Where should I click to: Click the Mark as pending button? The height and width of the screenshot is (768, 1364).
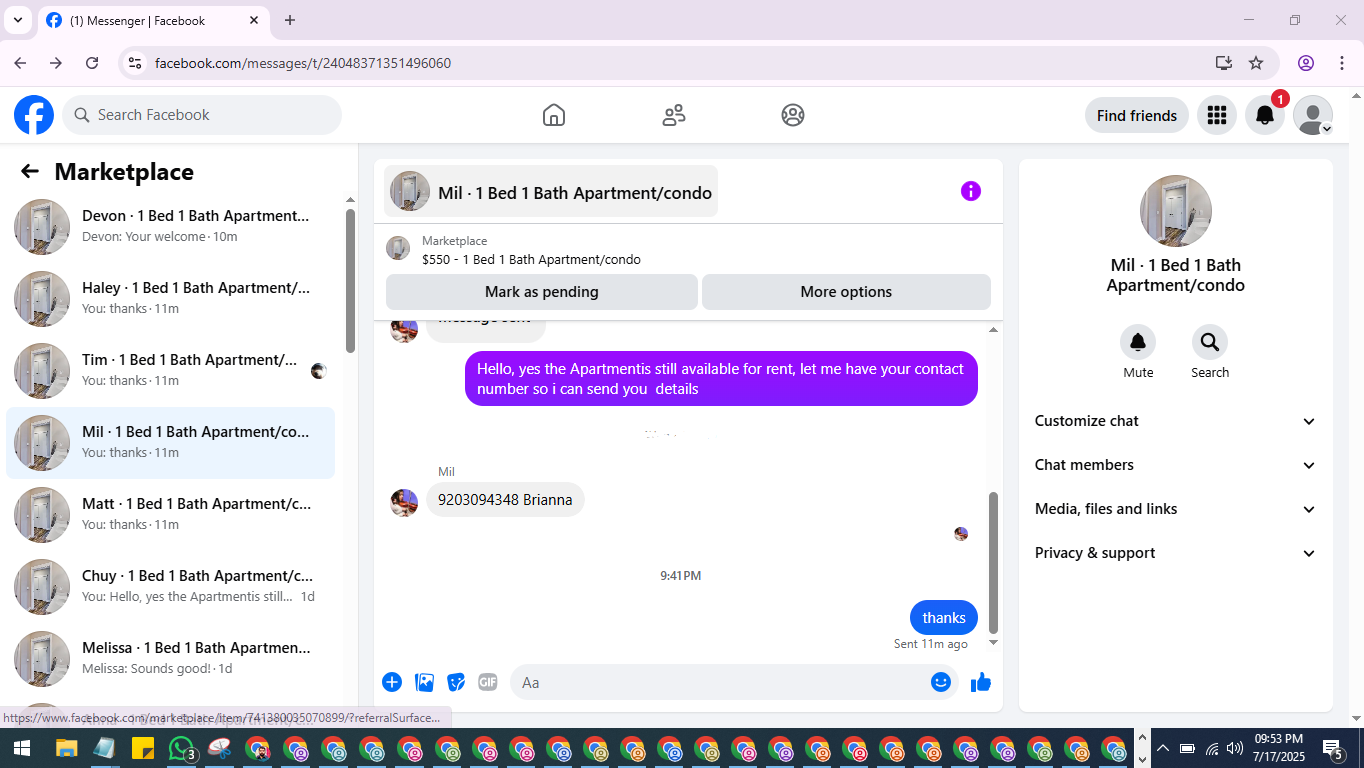click(542, 292)
